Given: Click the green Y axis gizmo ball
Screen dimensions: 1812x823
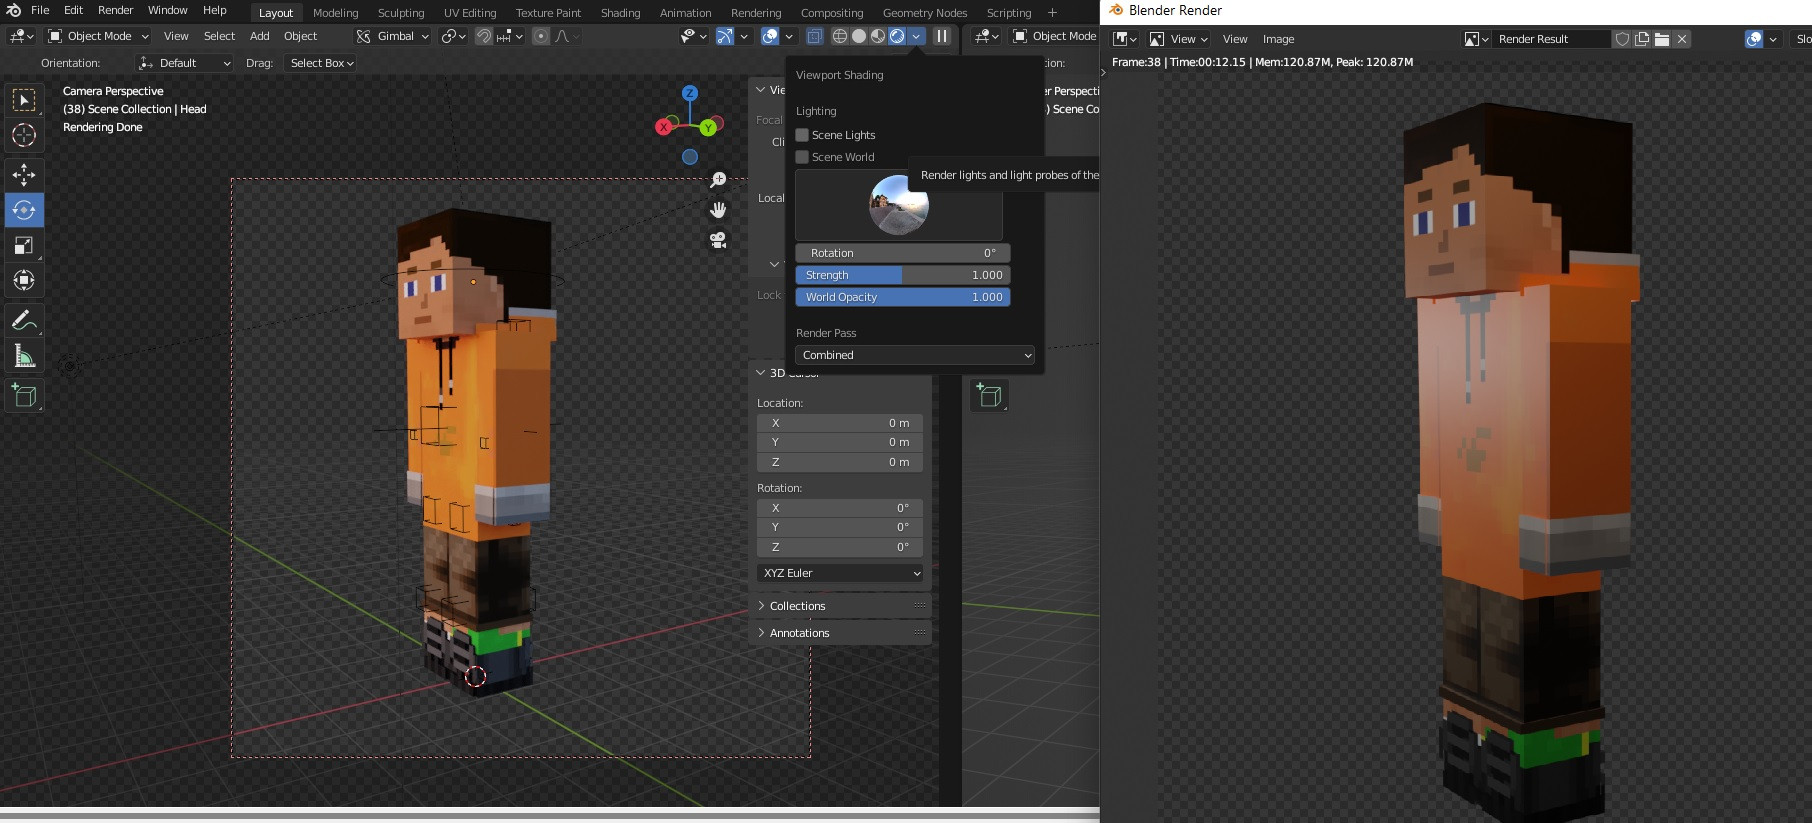Looking at the screenshot, I should click(708, 127).
